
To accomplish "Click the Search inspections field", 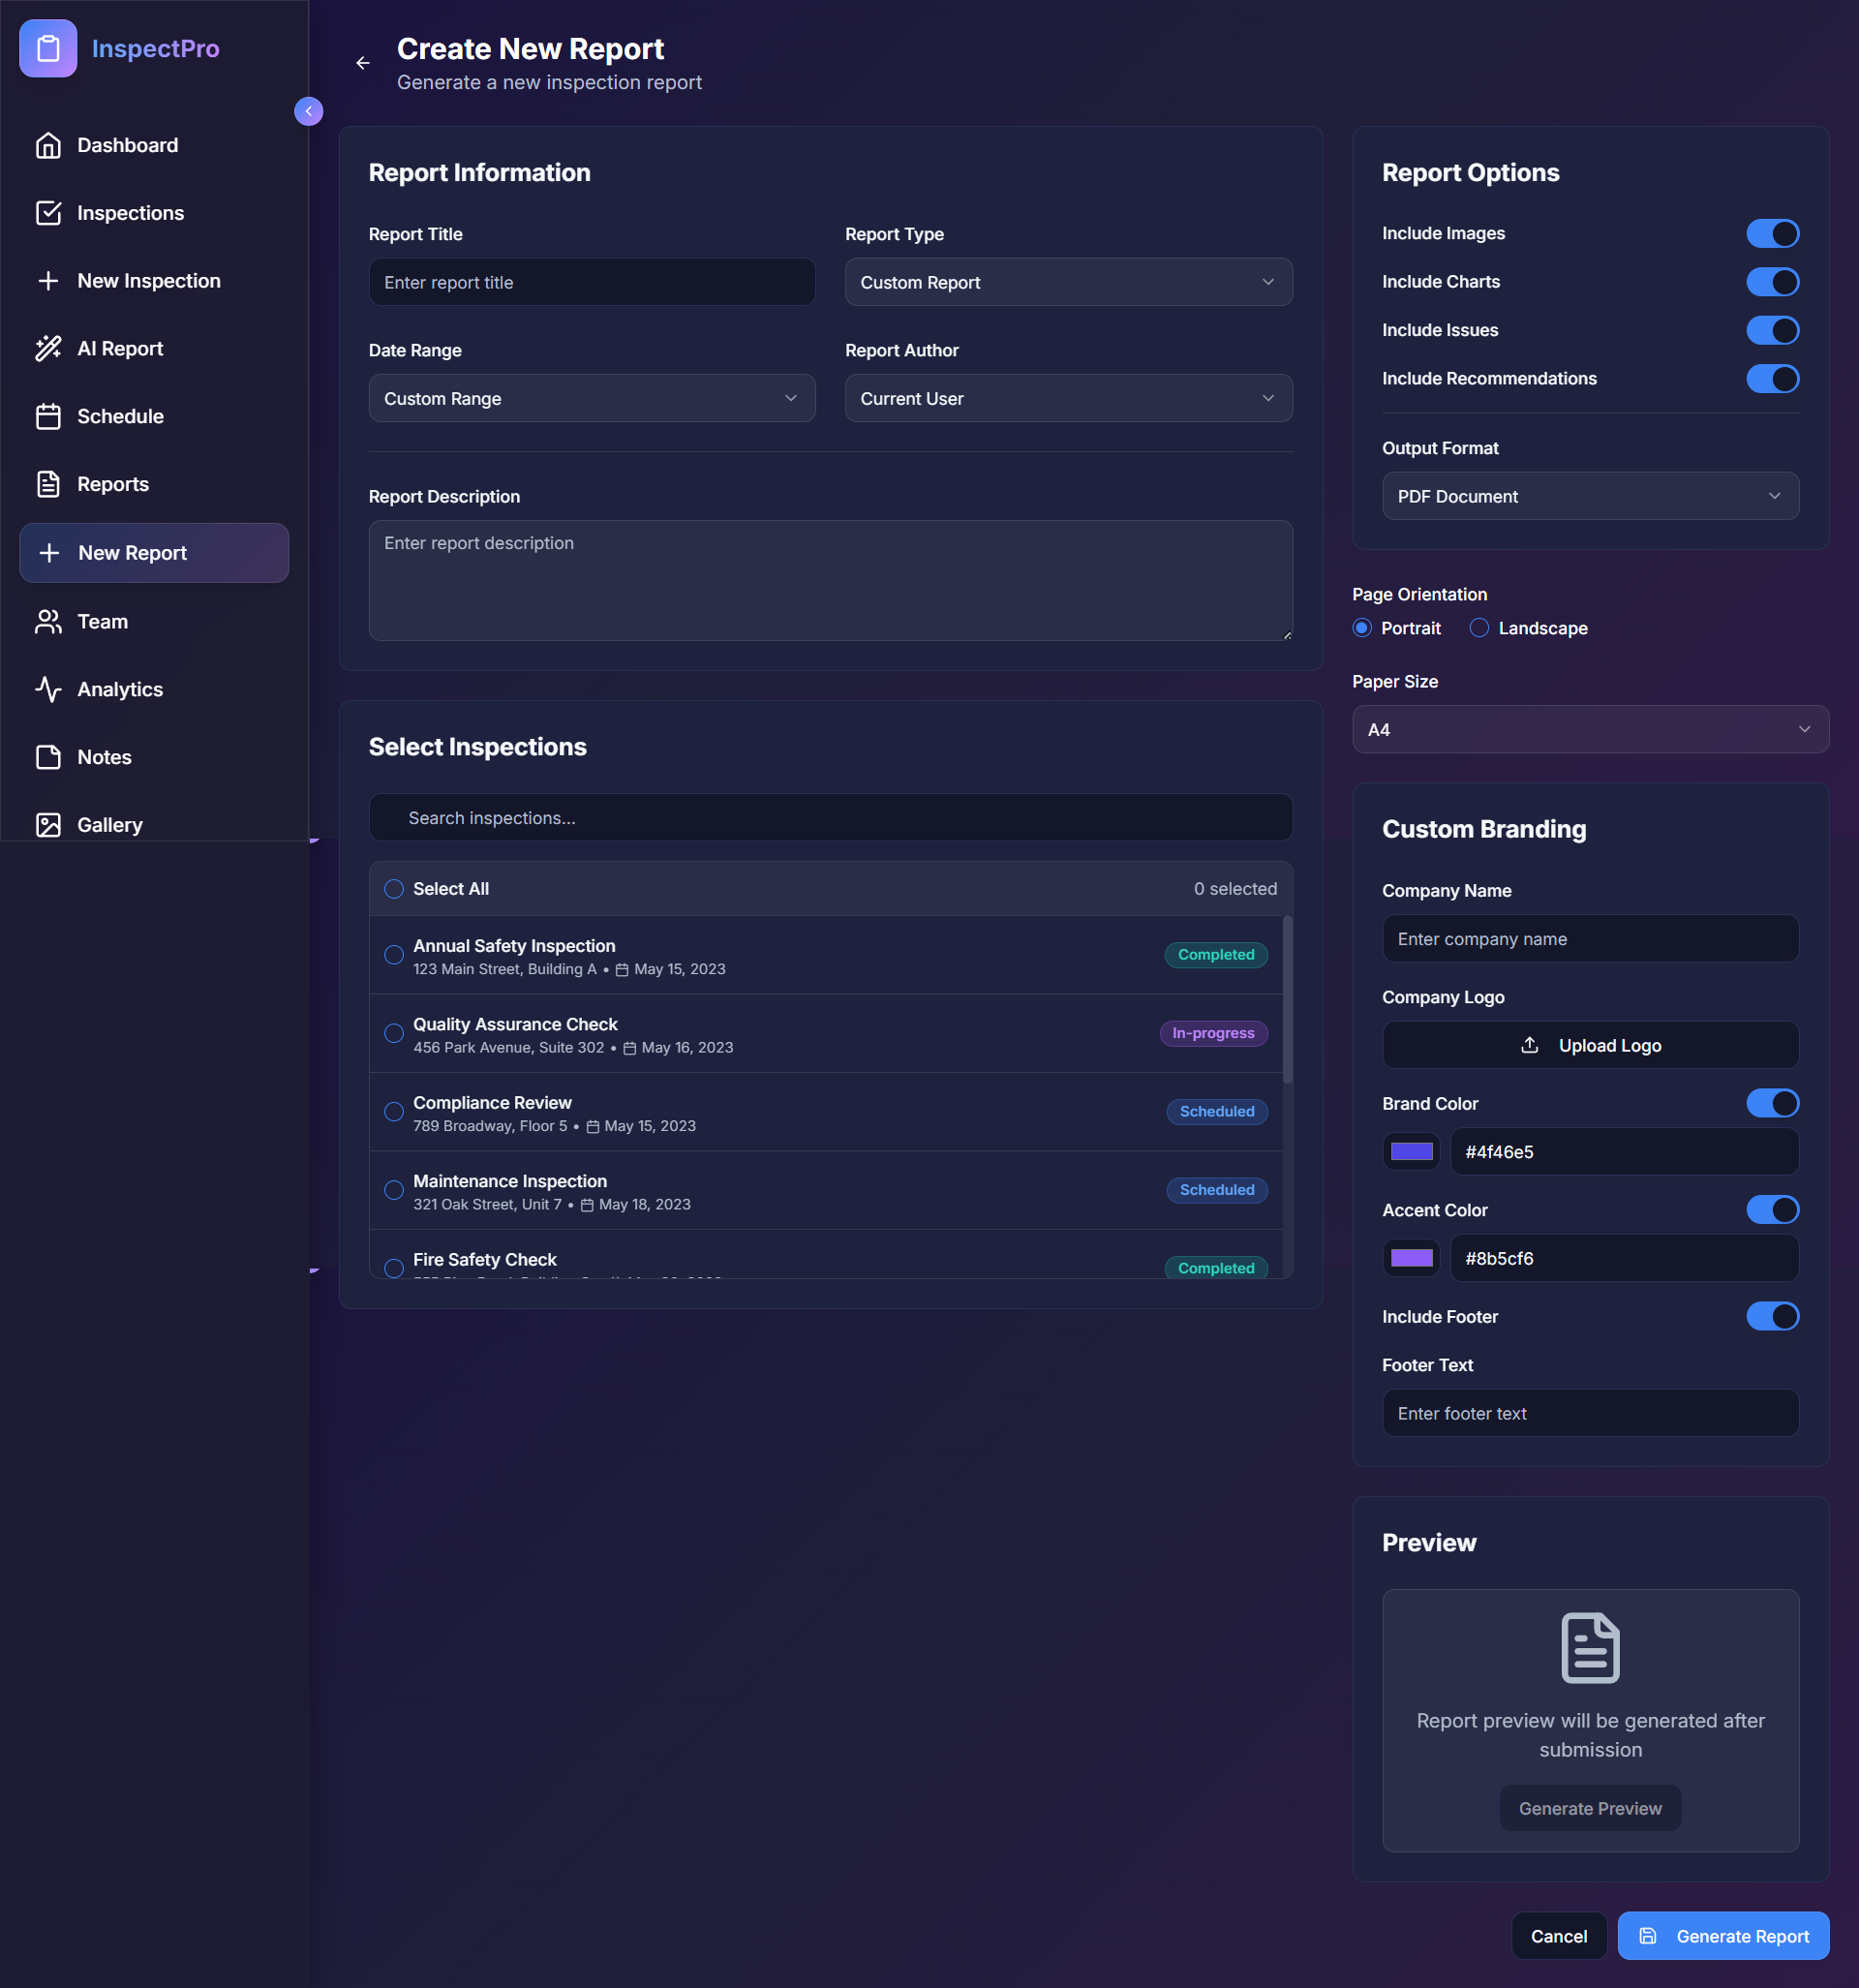I will tap(830, 818).
